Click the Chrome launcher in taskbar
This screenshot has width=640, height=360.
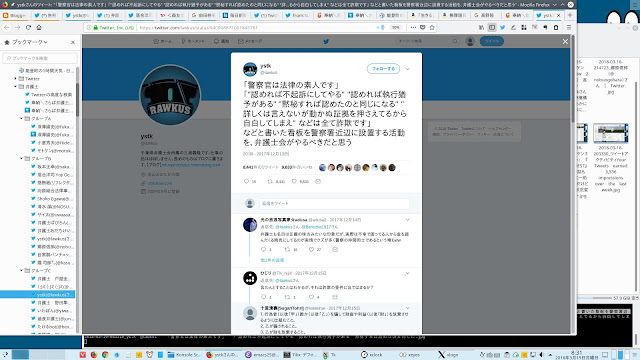(x=105, y=355)
